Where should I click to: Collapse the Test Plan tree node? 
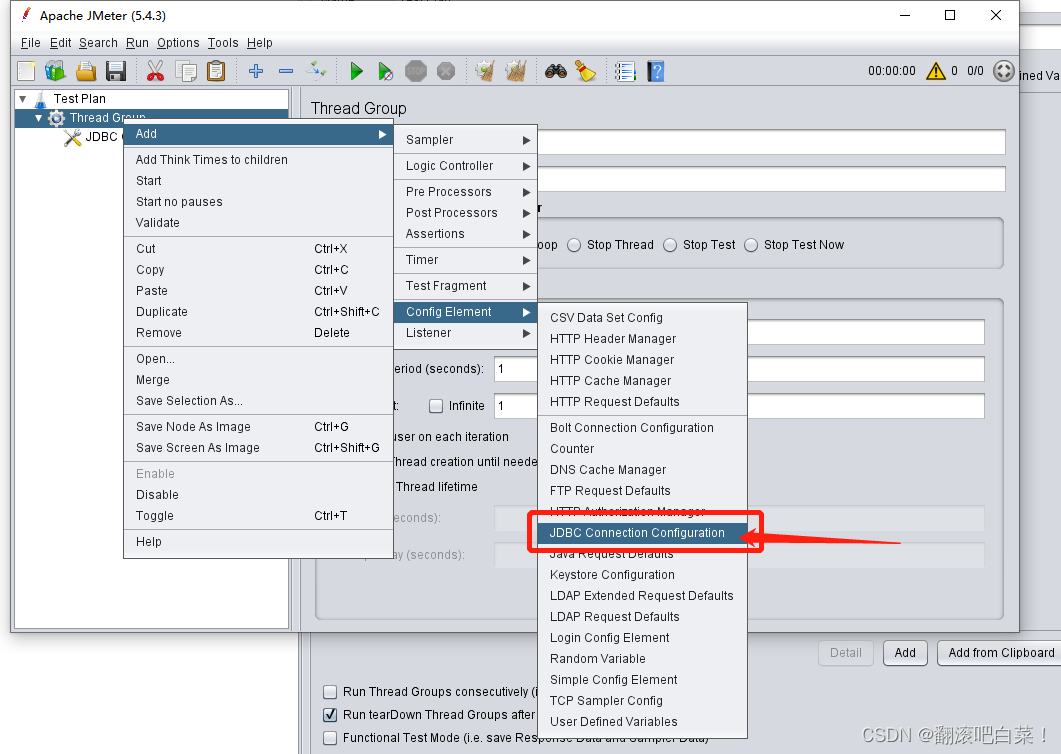pos(23,99)
